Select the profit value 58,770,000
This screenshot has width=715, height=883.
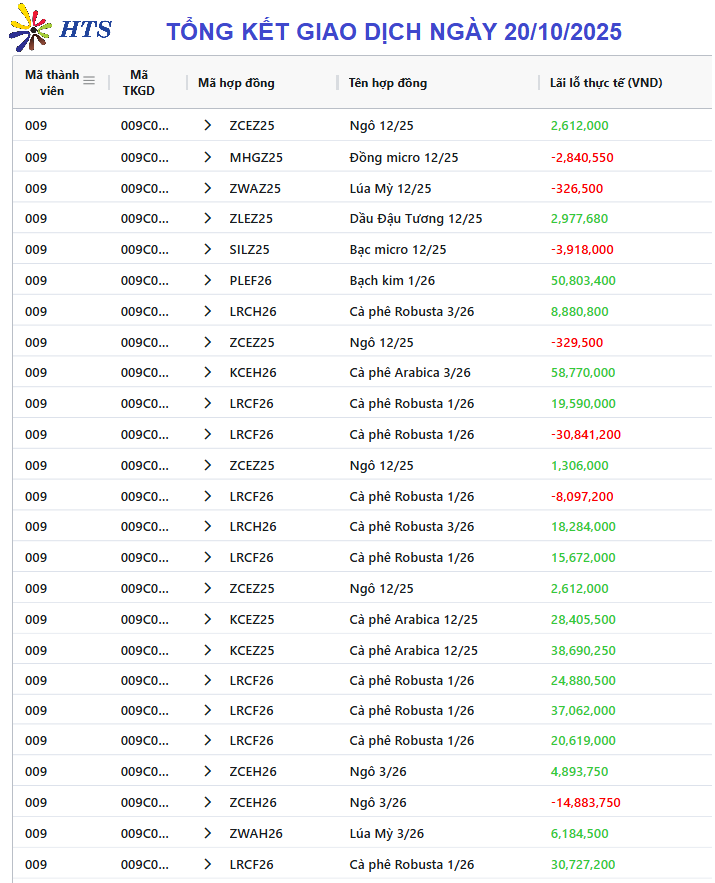pos(583,372)
